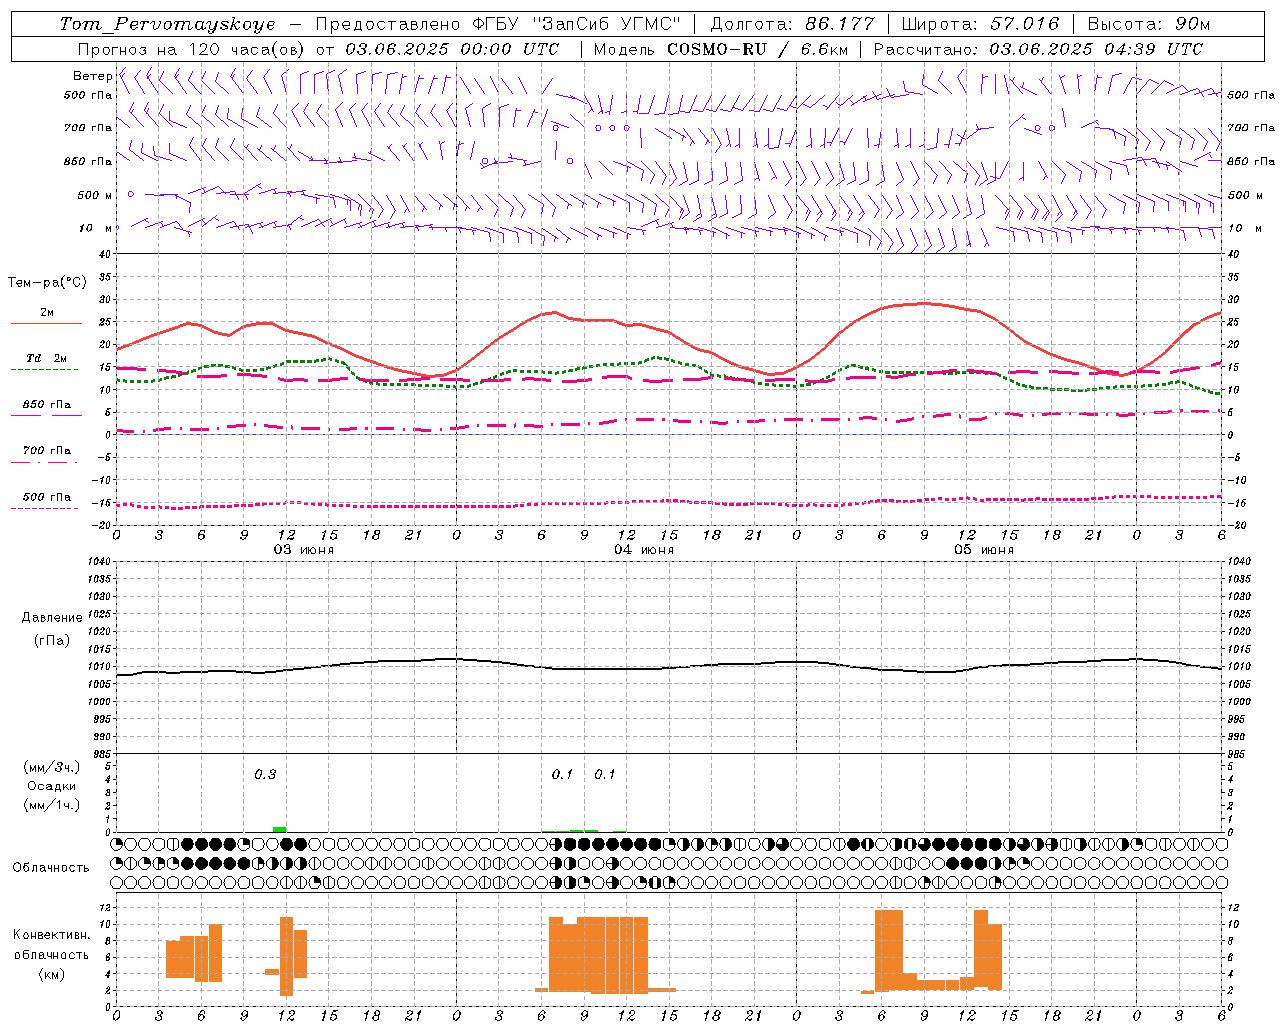Click the green precipitation bar below 0.3
1280x1024 pixels.
pyautogui.click(x=279, y=829)
